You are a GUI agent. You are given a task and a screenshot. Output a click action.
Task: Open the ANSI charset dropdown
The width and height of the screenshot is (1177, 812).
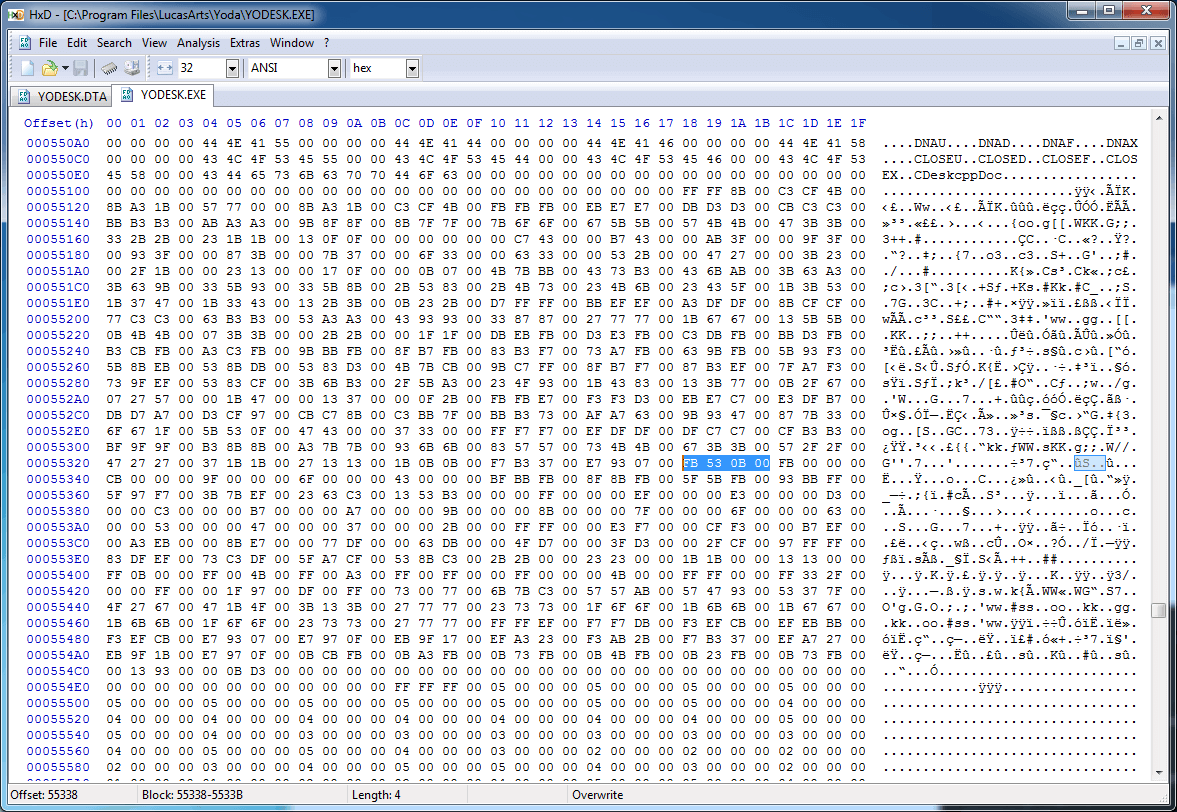click(x=333, y=68)
